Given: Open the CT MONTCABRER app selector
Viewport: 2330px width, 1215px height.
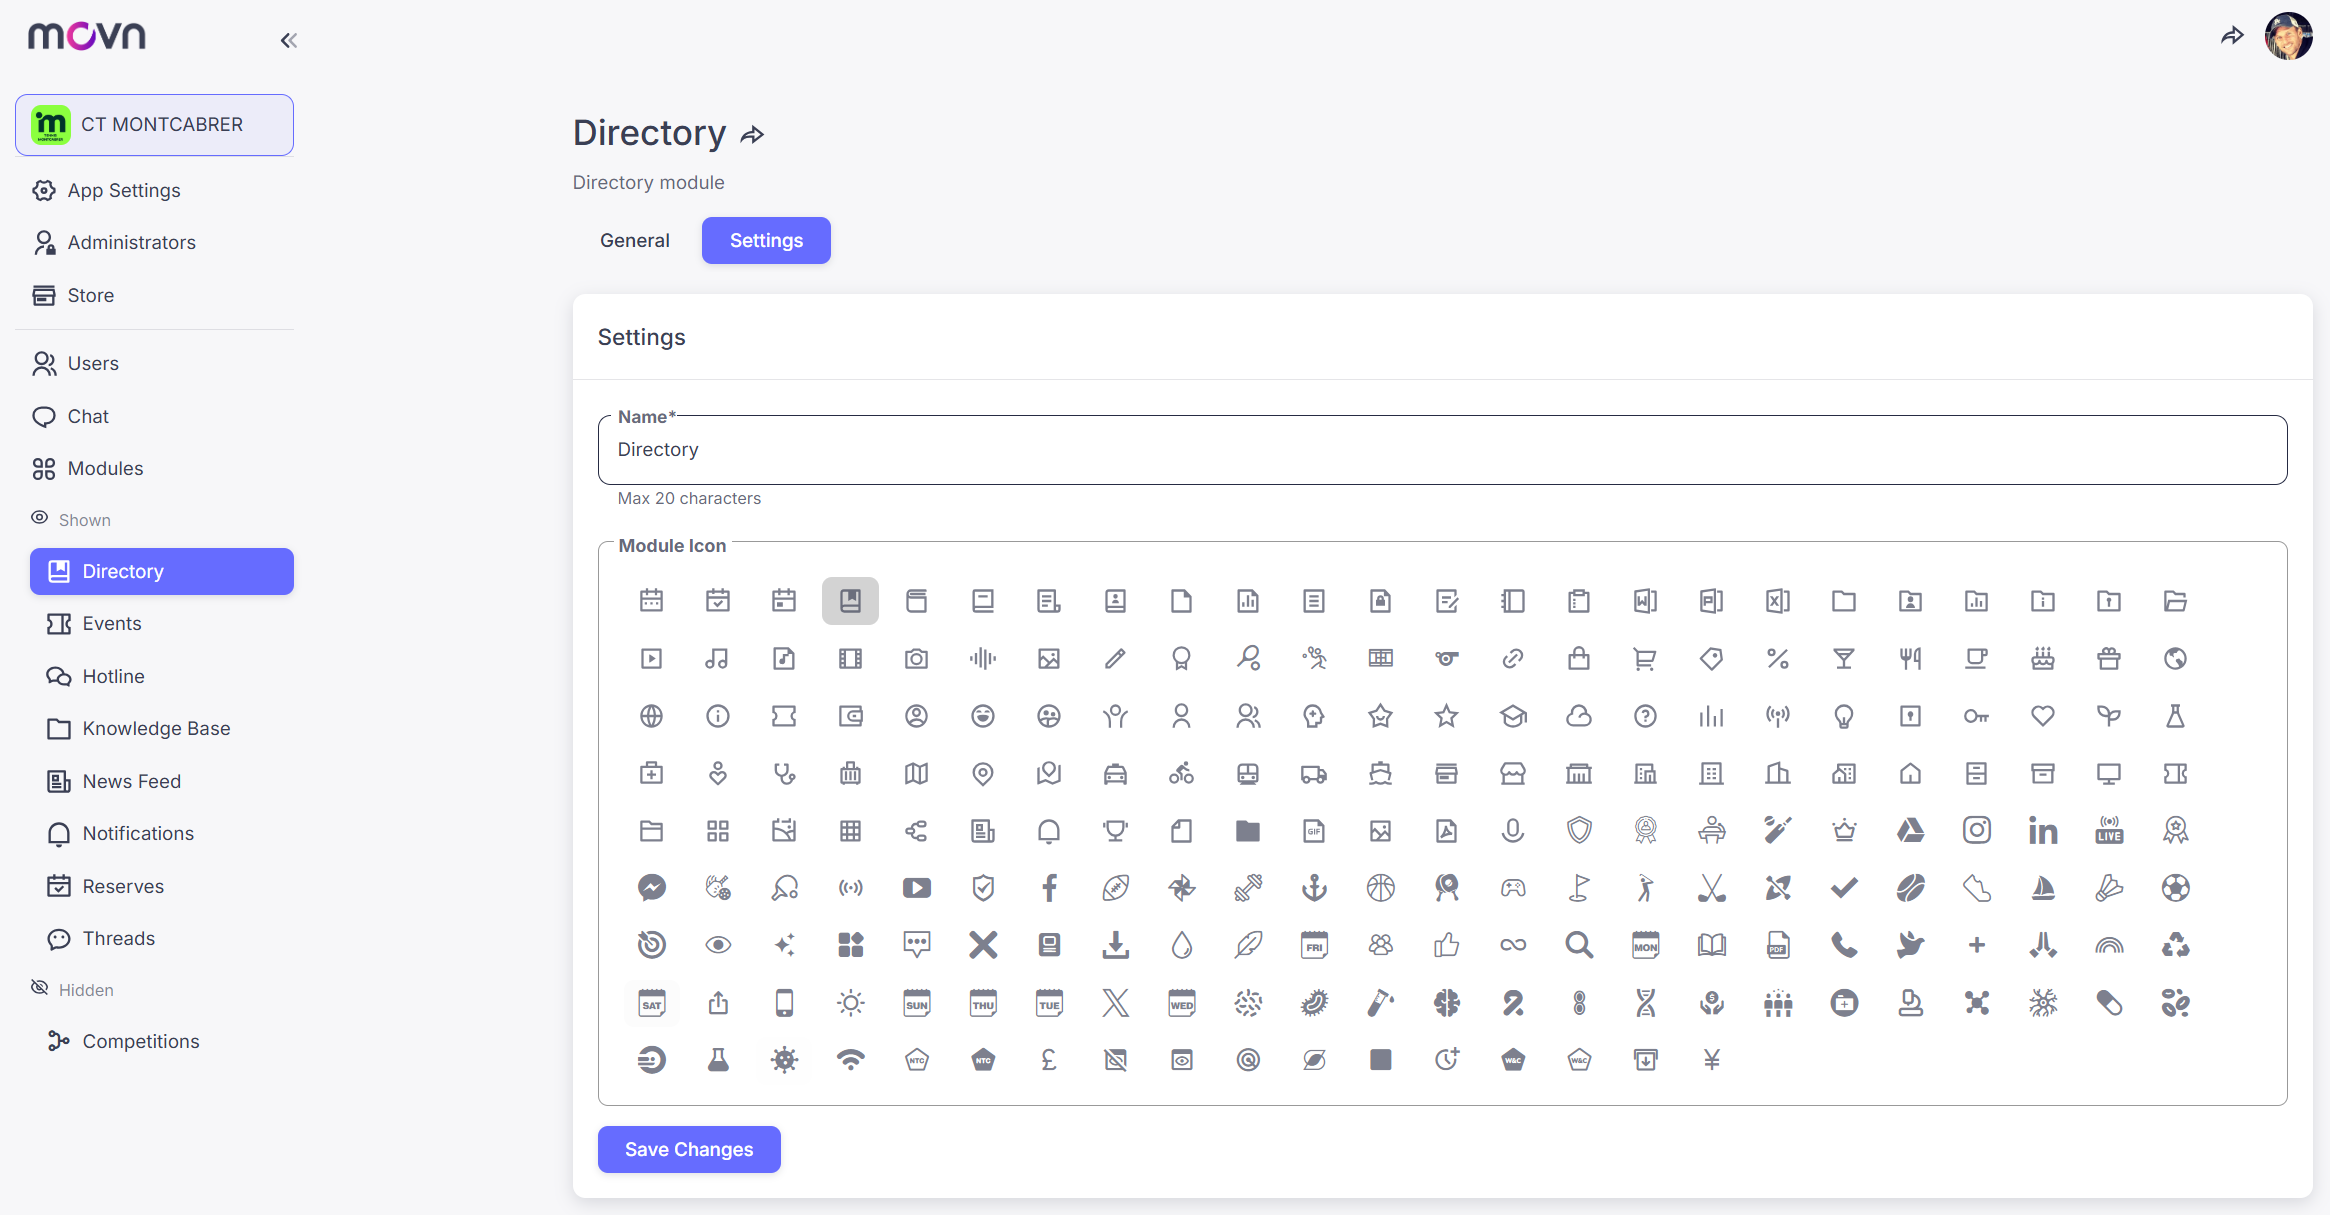Looking at the screenshot, I should 155,125.
